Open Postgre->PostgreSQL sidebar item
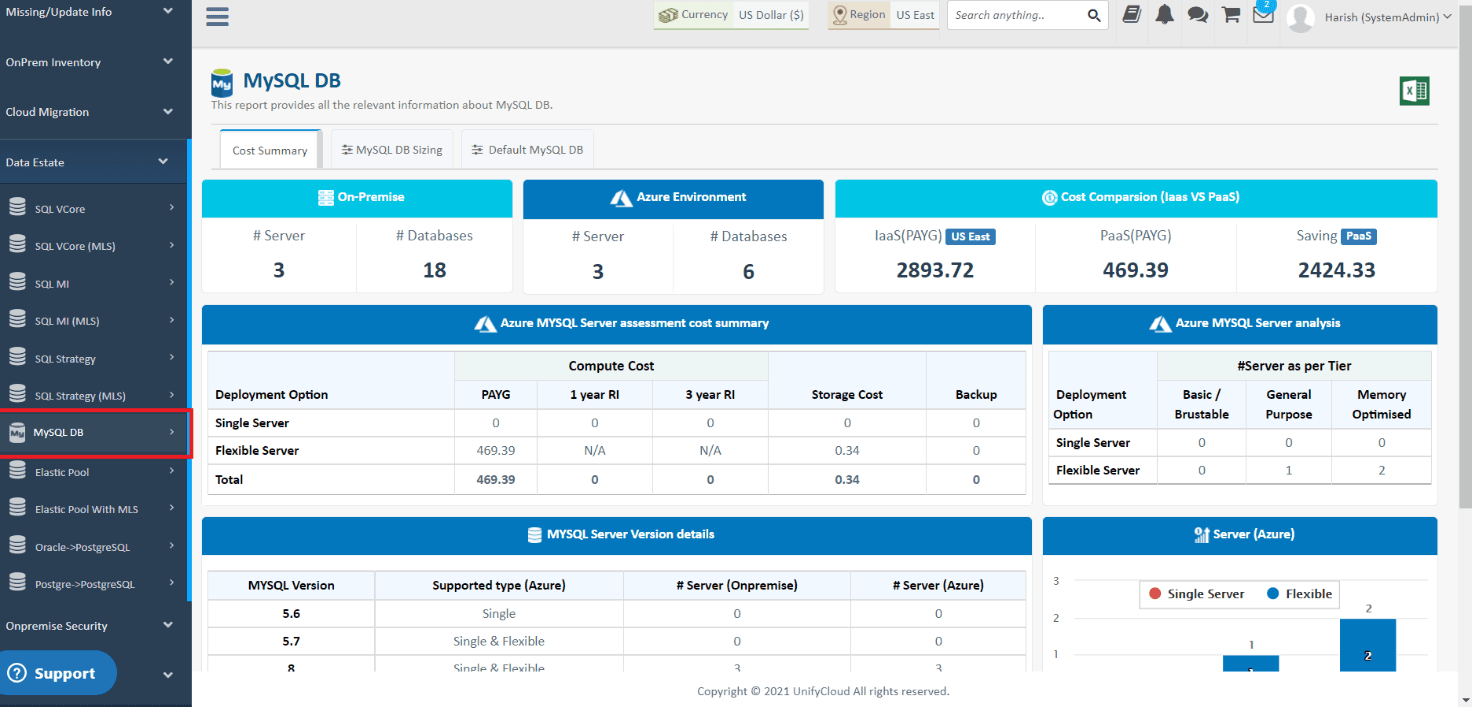 95,584
